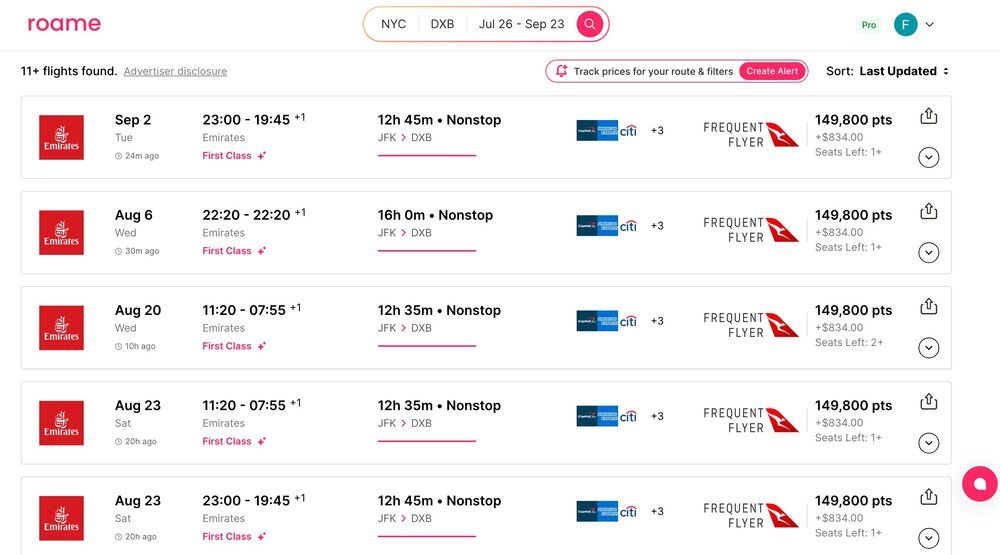Expand the Sep 2 flight details
The width and height of the screenshot is (1000, 555).
(928, 157)
